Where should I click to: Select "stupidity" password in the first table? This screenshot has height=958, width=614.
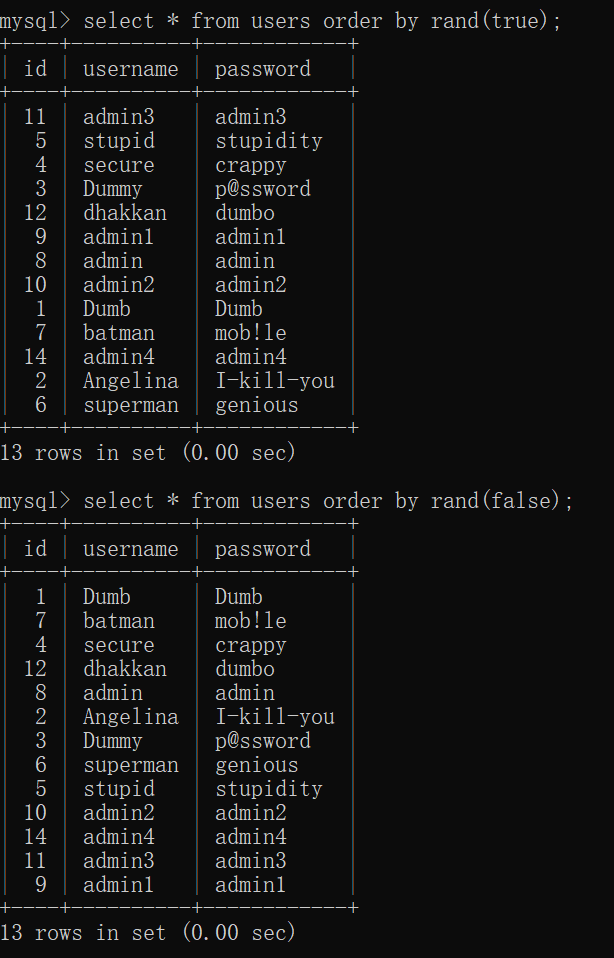coord(269,141)
